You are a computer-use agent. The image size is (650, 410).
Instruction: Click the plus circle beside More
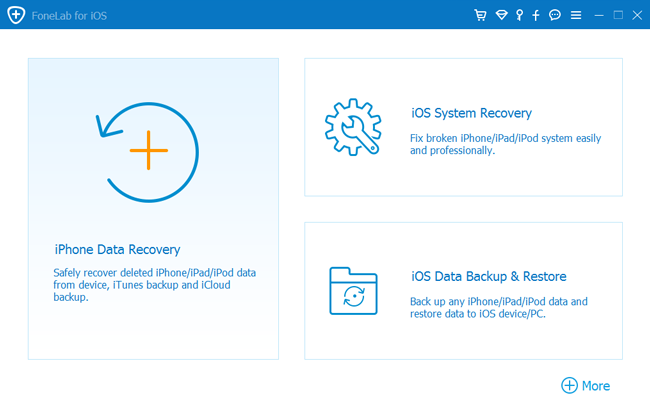(x=569, y=386)
